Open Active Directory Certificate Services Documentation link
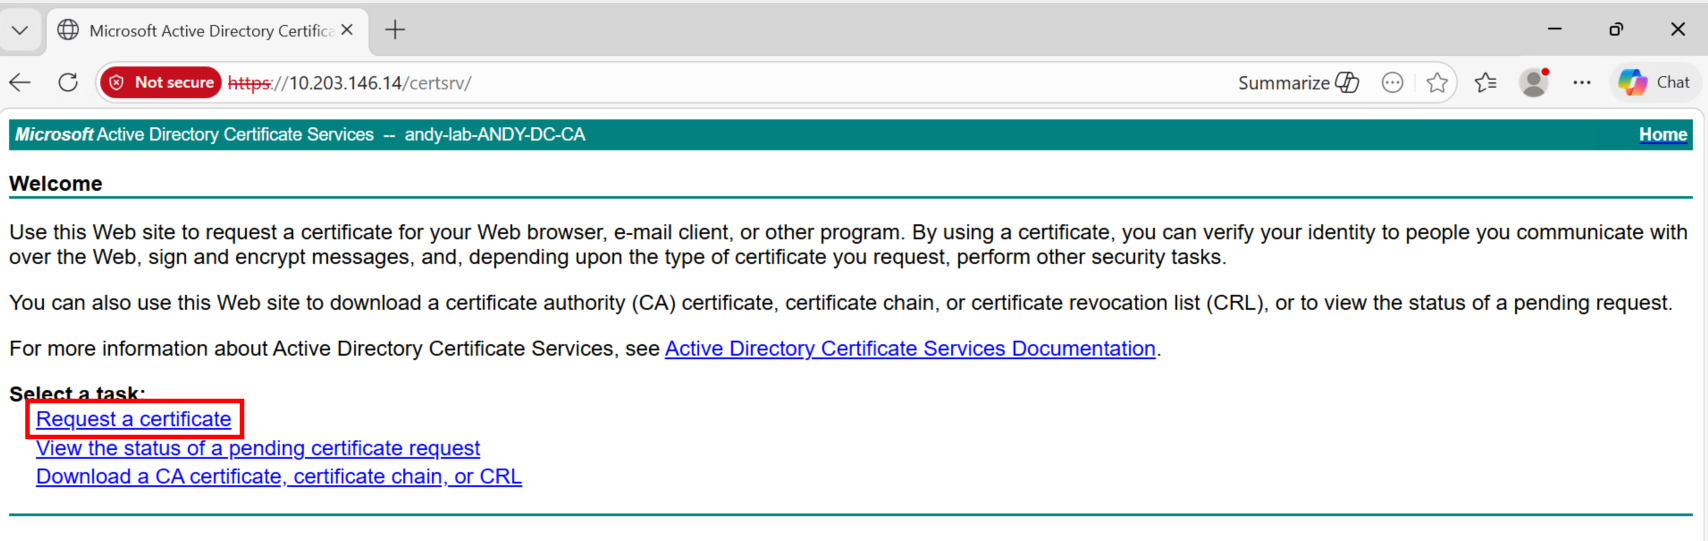 (x=910, y=349)
